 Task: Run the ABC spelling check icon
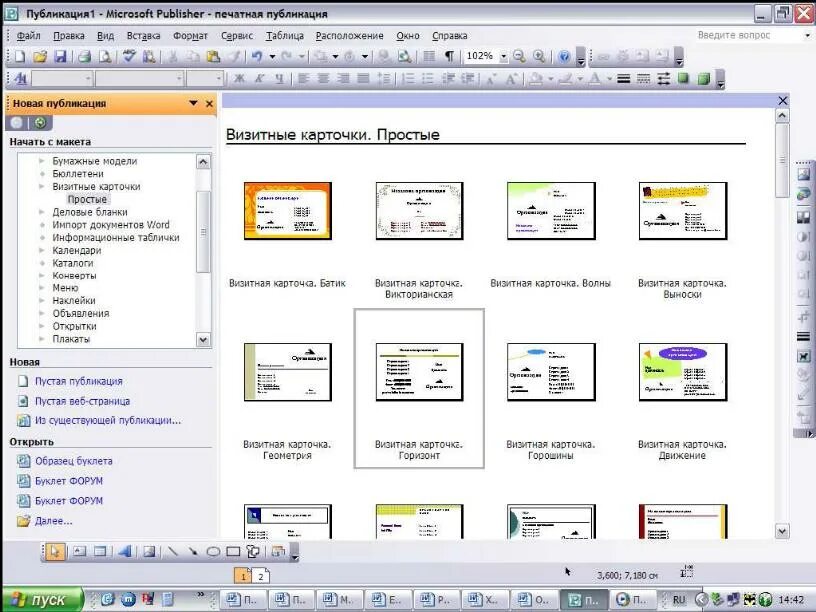[x=129, y=56]
